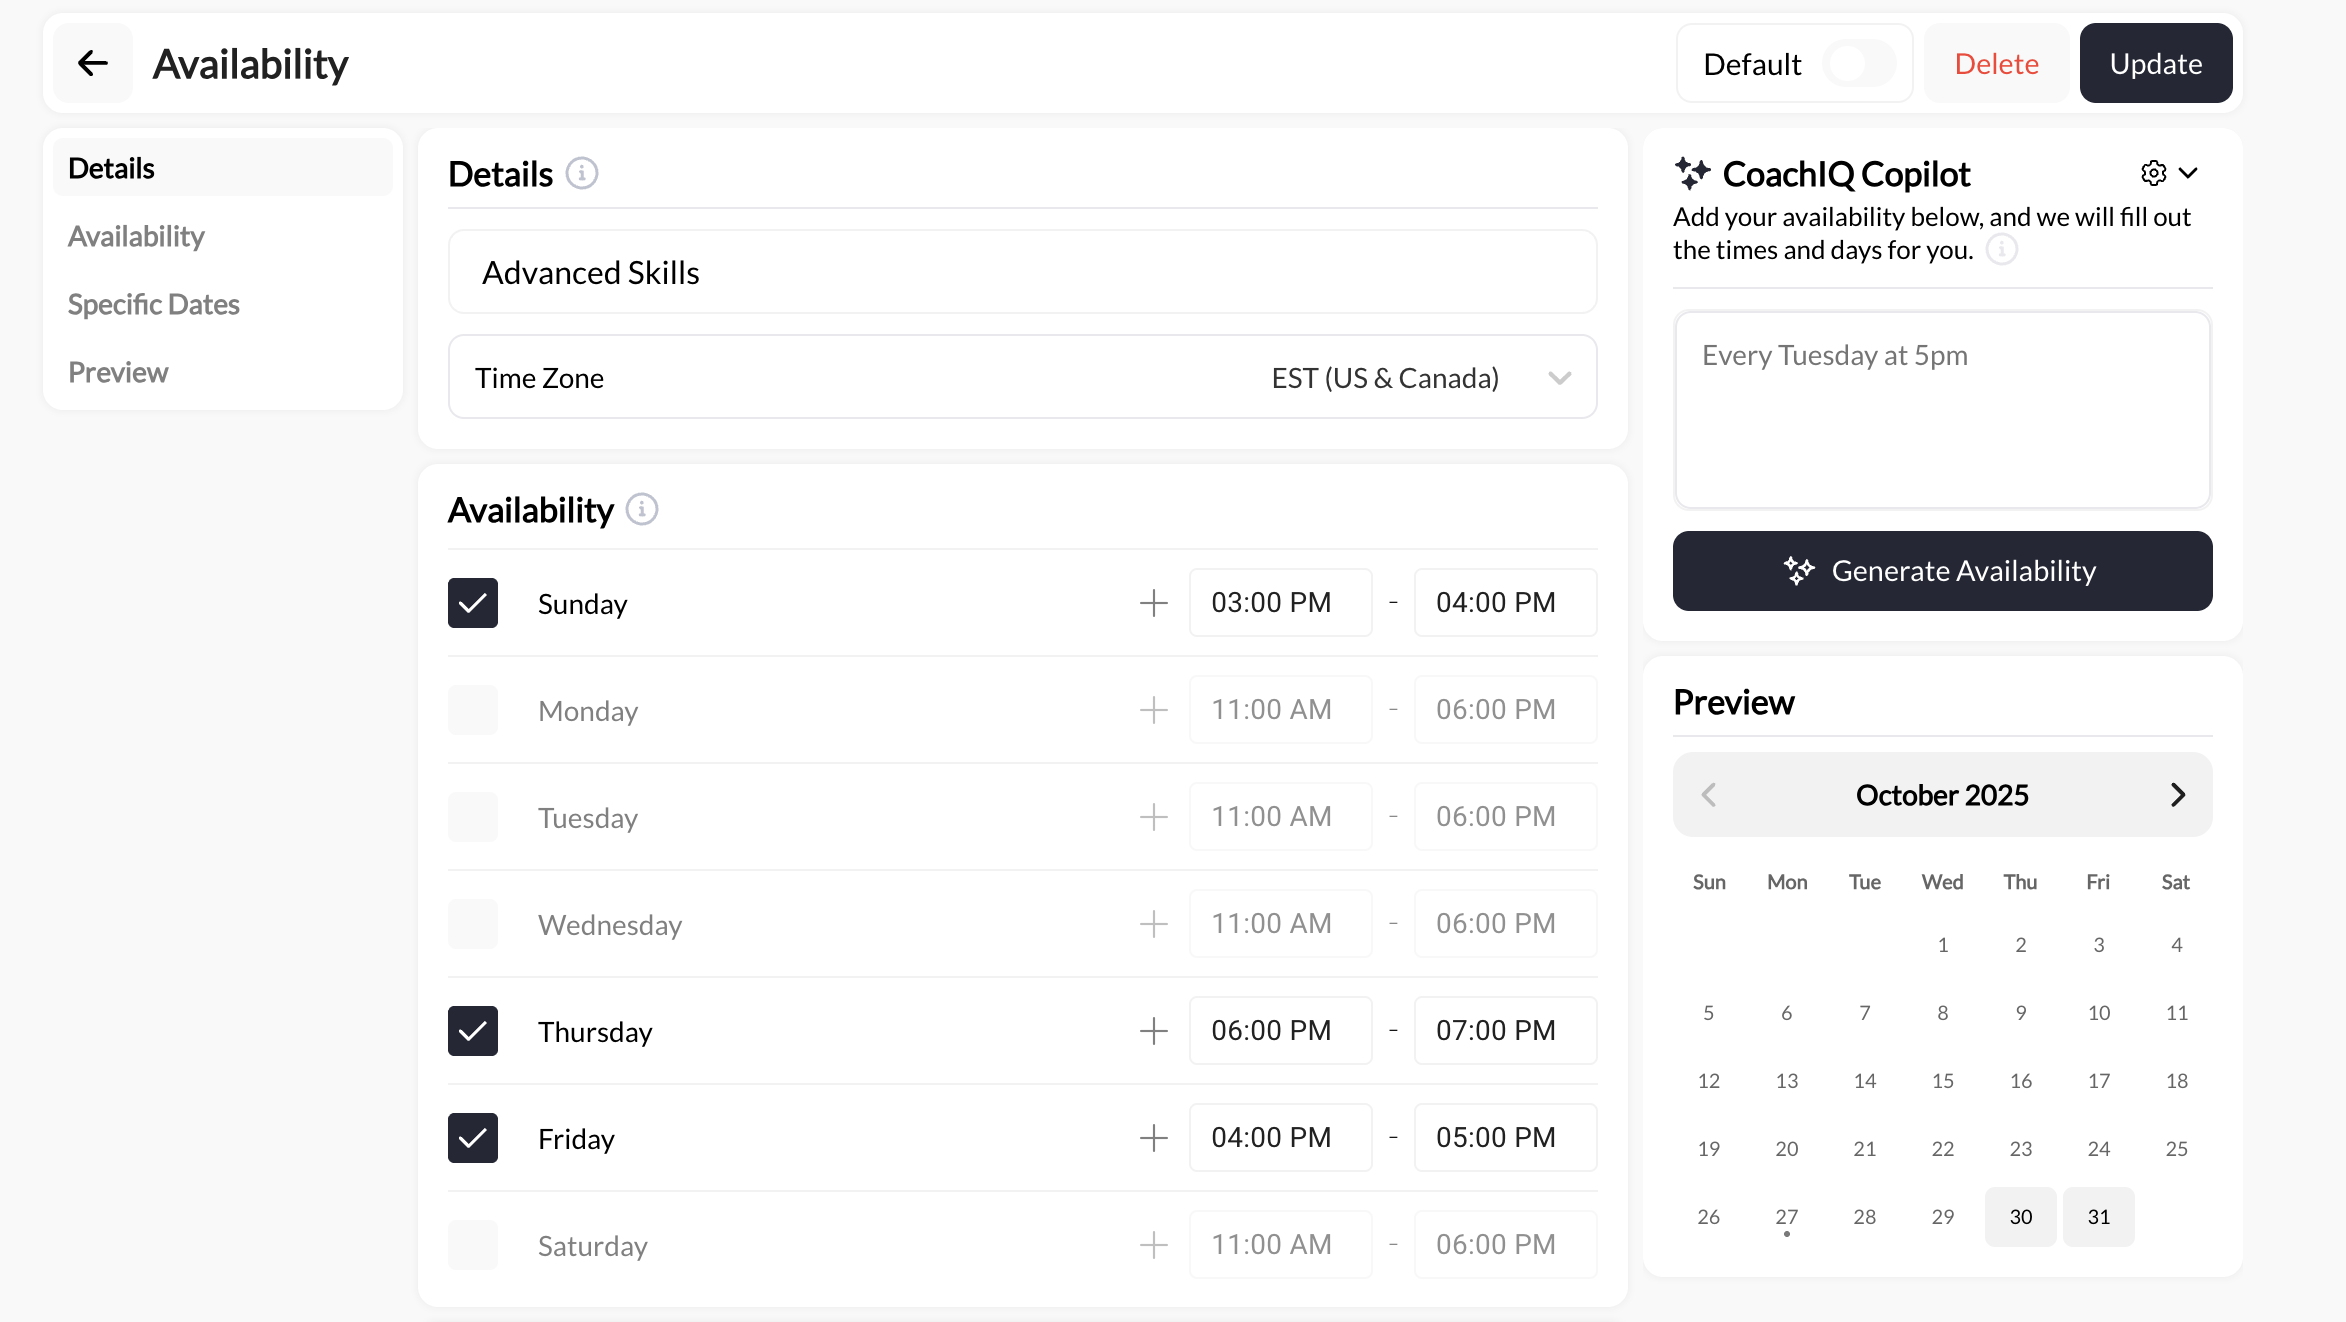Click Generate Availability

tap(1941, 570)
